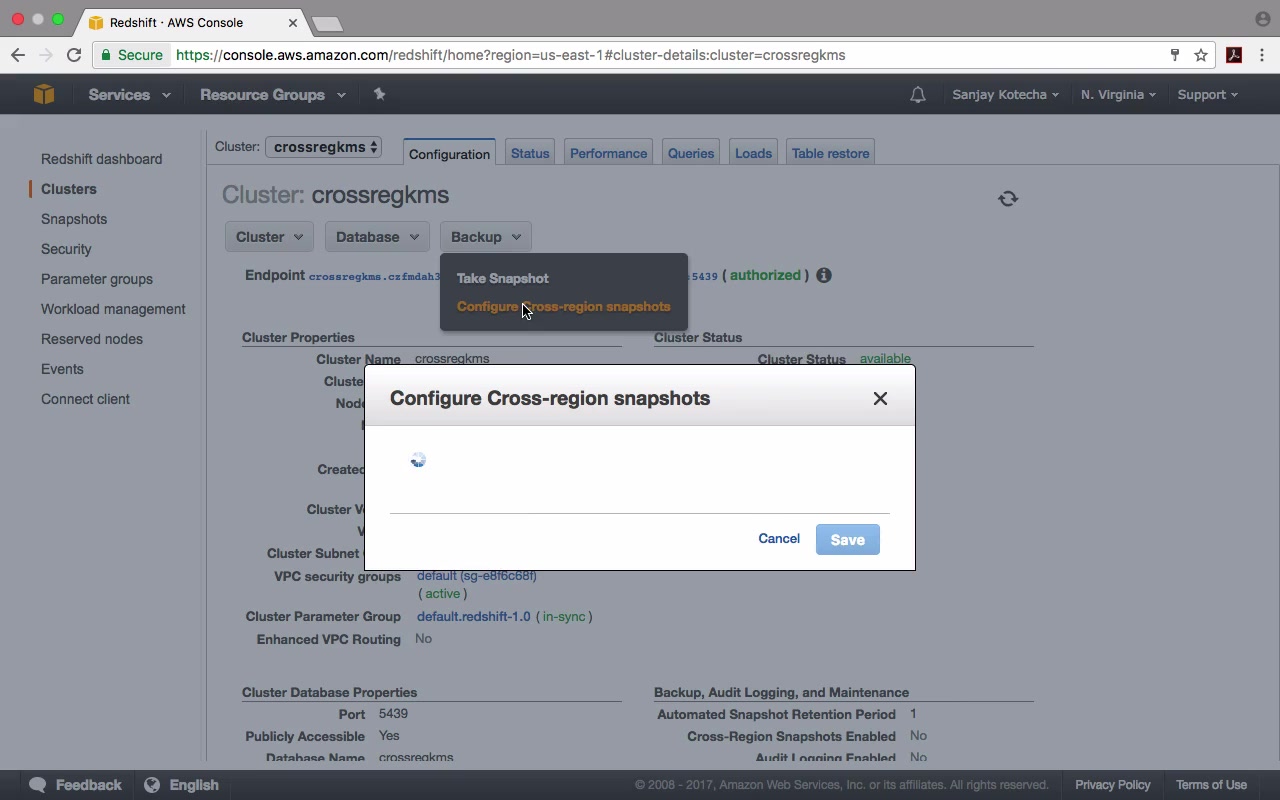Click the default.redshift-1.0 parameter group link
This screenshot has height=800, width=1280.
(x=474, y=616)
